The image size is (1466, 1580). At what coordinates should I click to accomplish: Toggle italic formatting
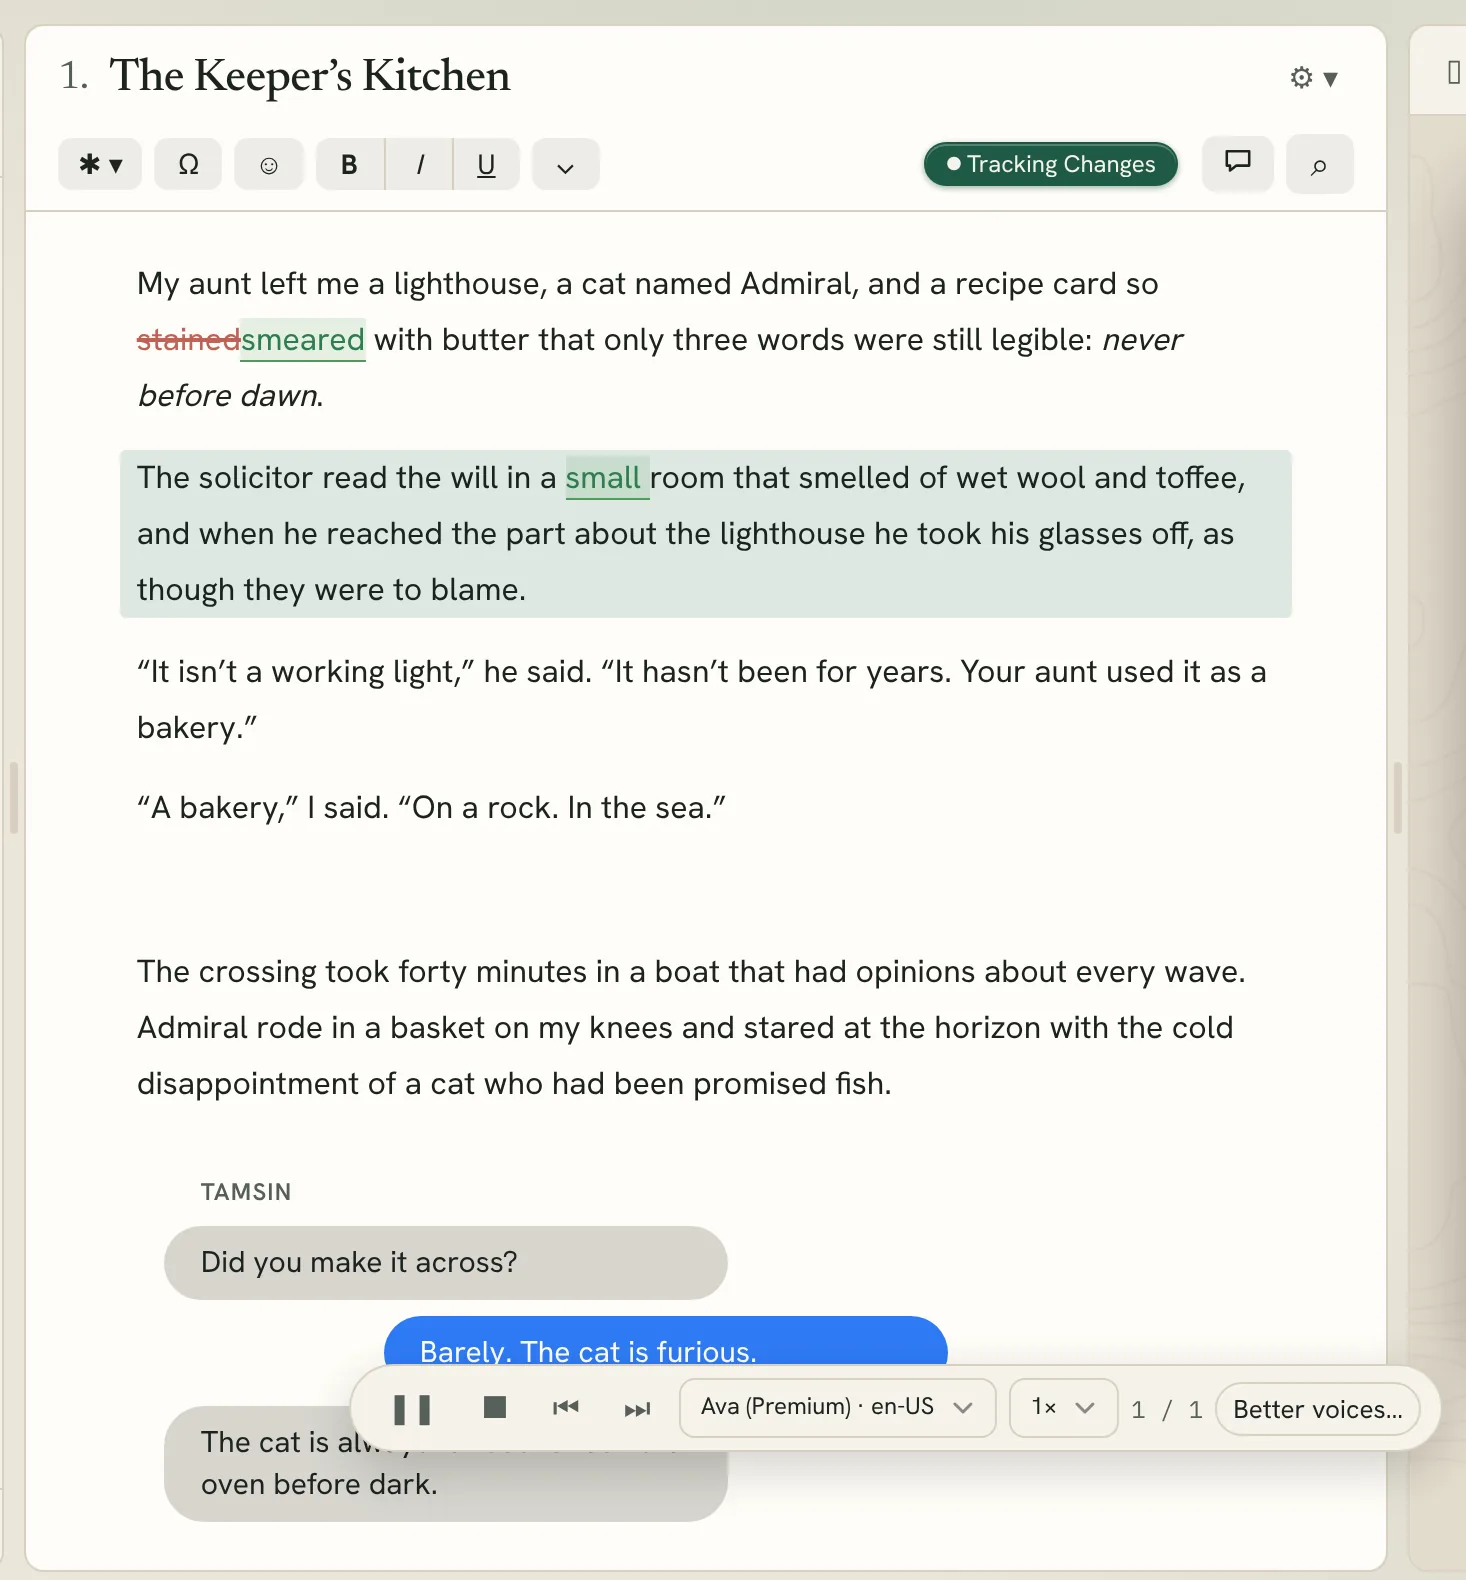419,164
